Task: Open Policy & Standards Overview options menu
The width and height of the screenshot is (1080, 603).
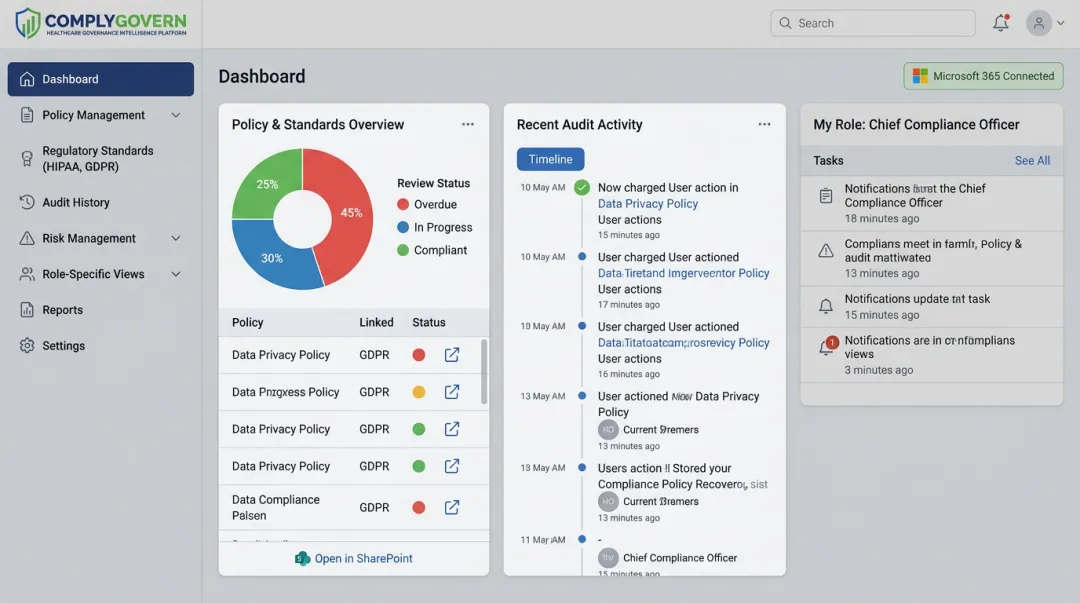Action: pos(468,124)
